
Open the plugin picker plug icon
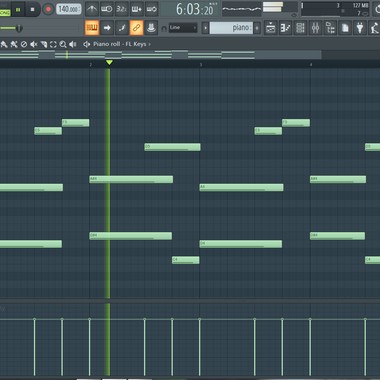[x=360, y=28]
